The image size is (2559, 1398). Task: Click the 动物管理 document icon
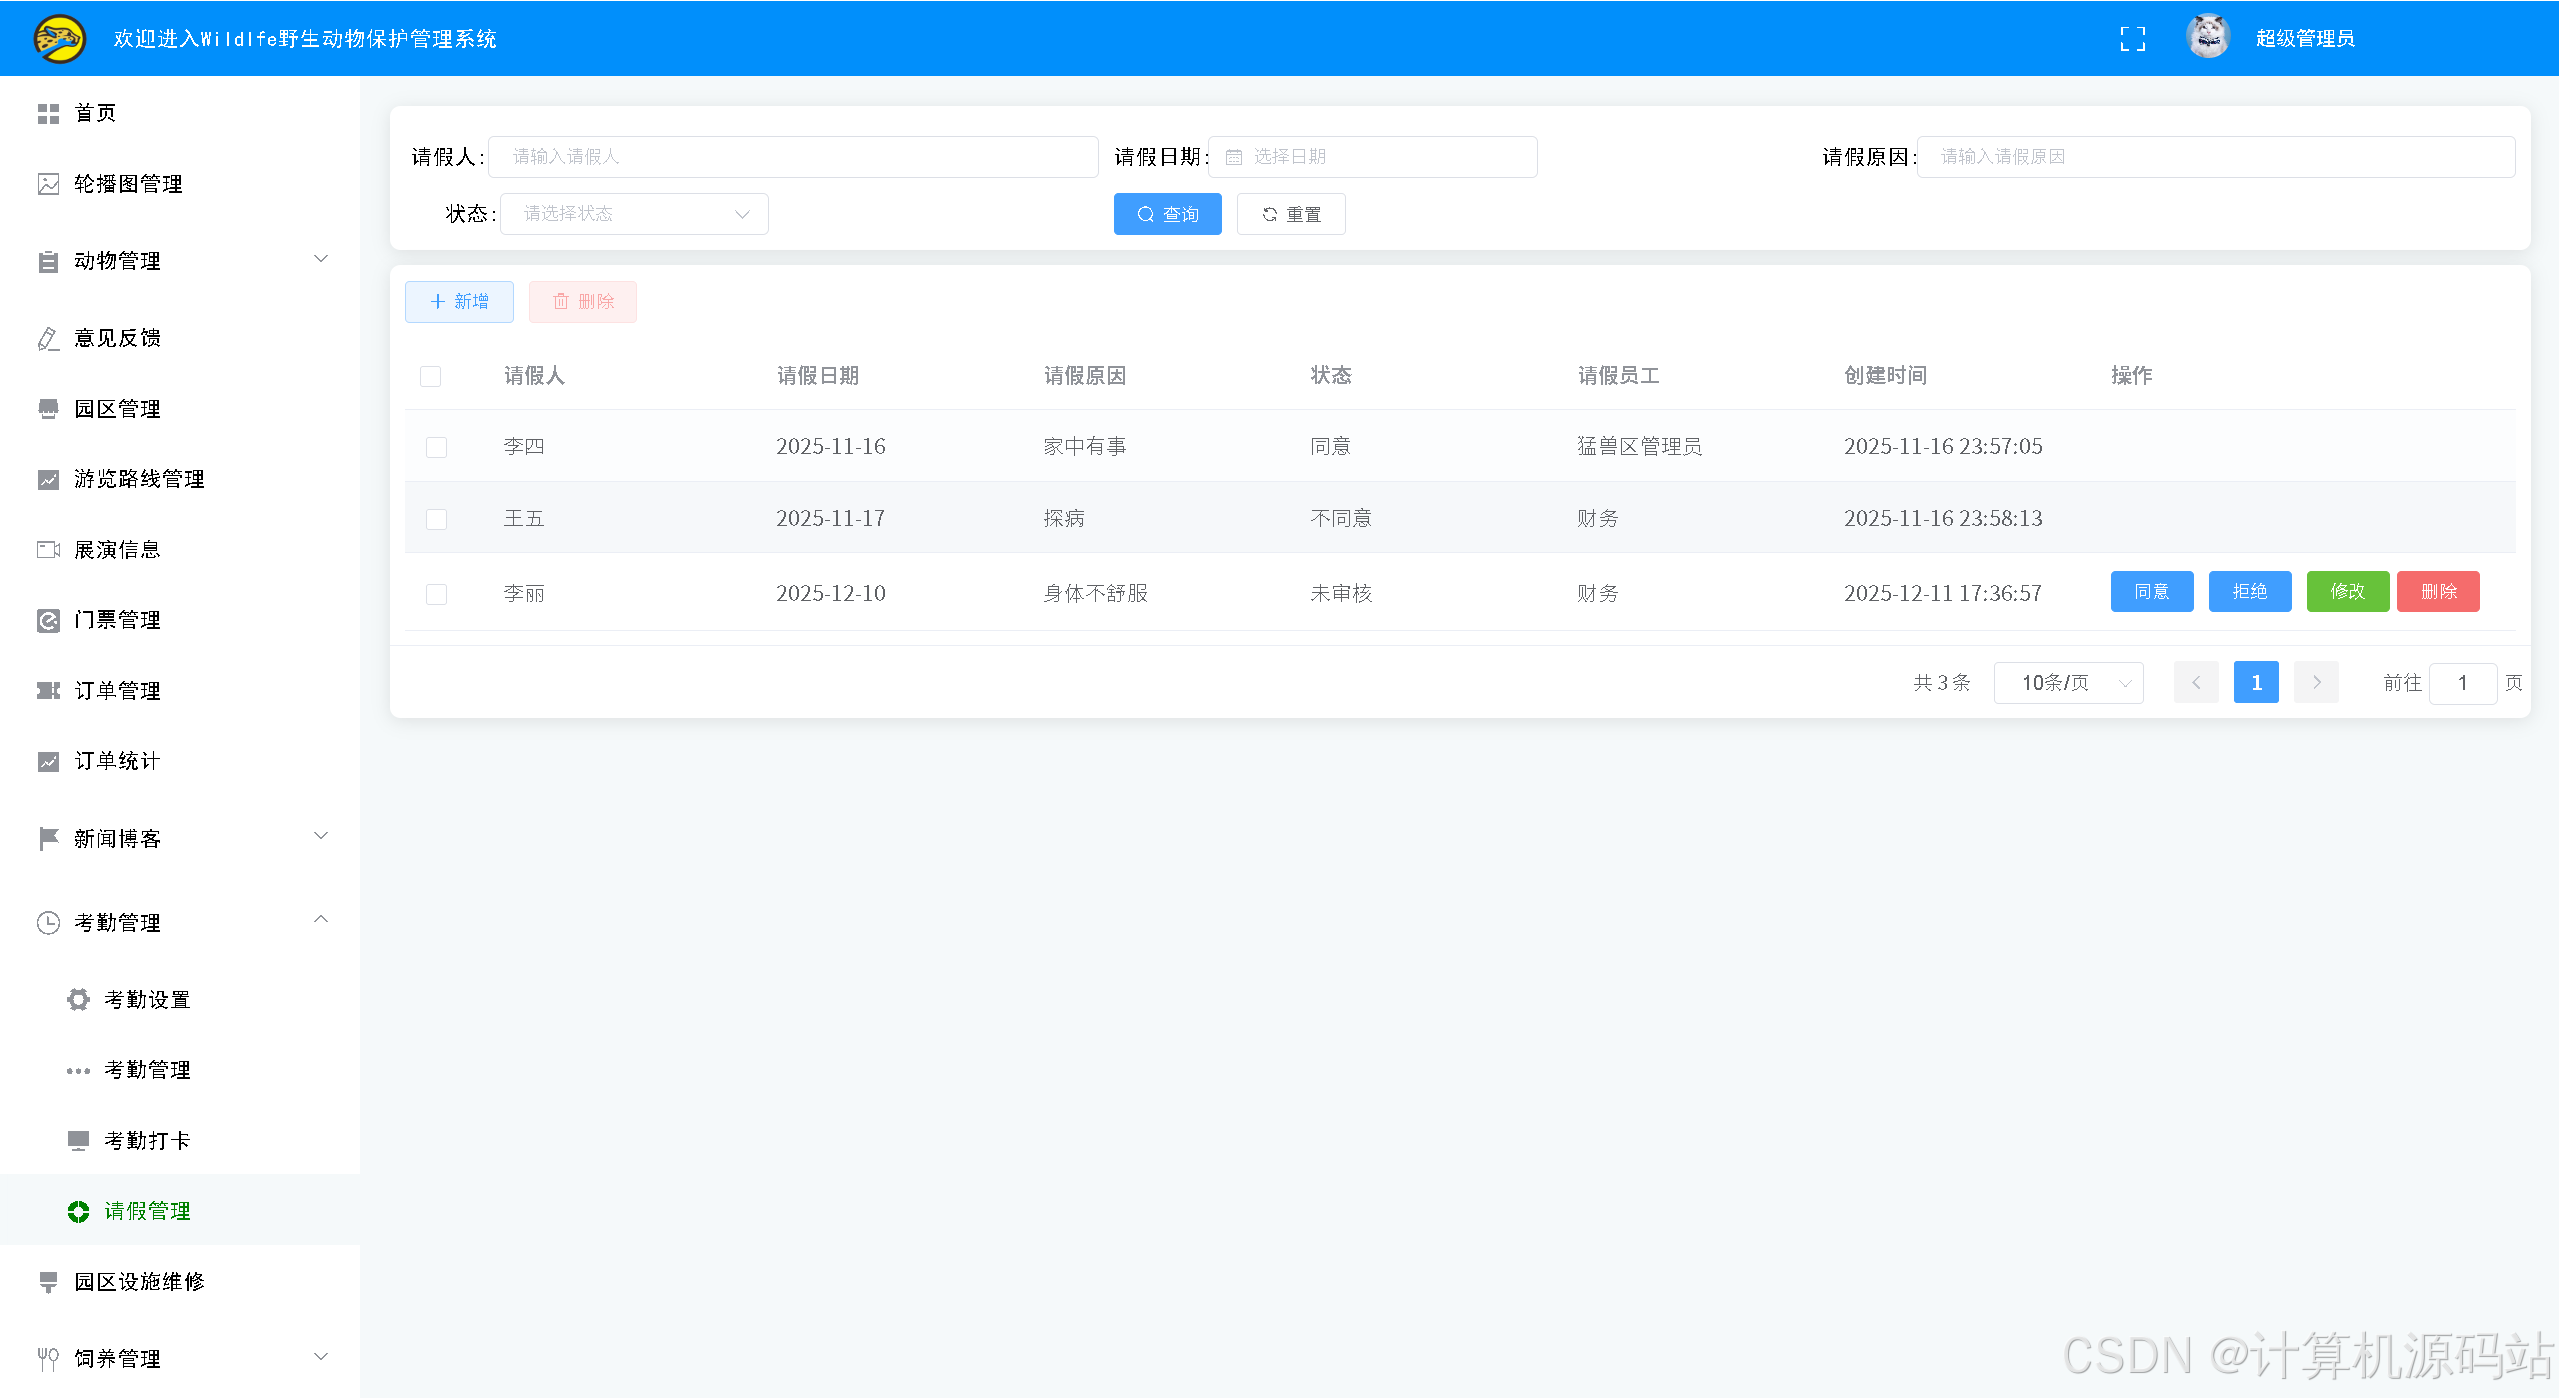pos(48,262)
